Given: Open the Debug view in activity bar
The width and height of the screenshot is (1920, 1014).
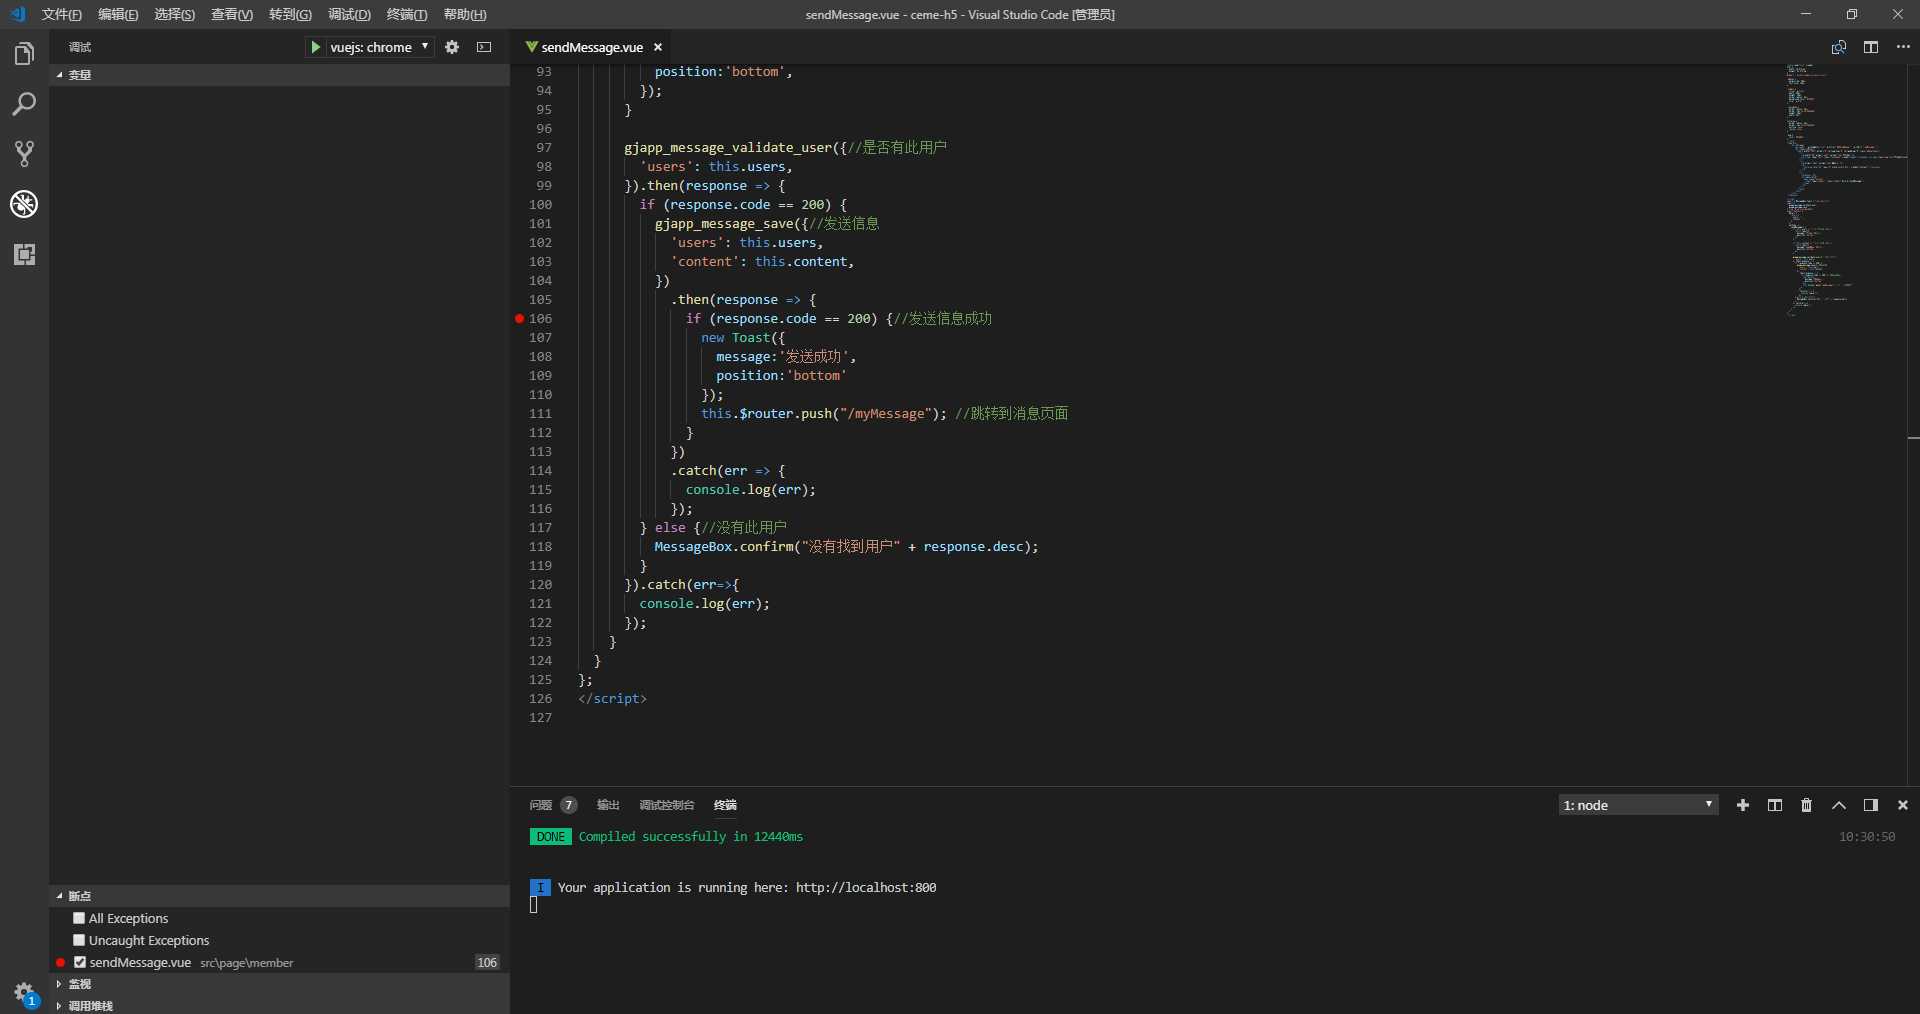Looking at the screenshot, I should [x=24, y=204].
